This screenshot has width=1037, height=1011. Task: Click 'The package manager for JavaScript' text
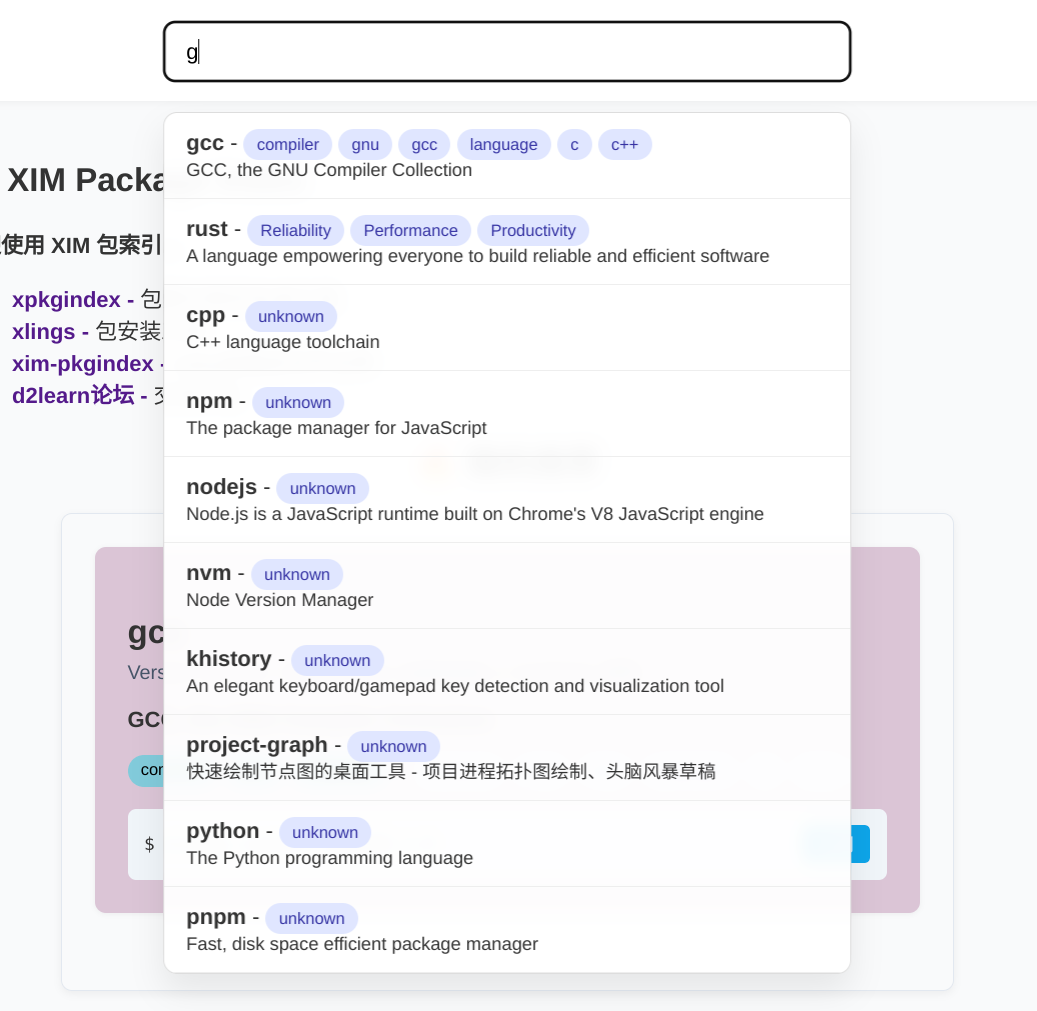point(337,428)
